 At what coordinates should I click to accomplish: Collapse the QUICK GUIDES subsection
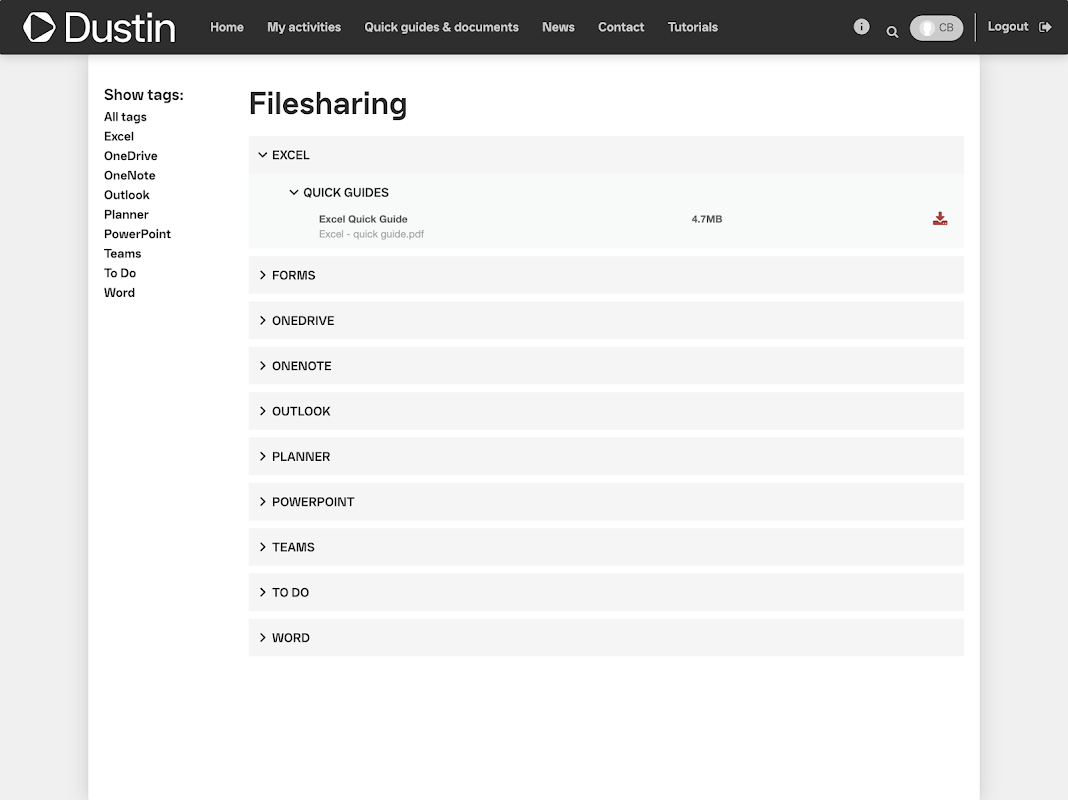point(339,193)
